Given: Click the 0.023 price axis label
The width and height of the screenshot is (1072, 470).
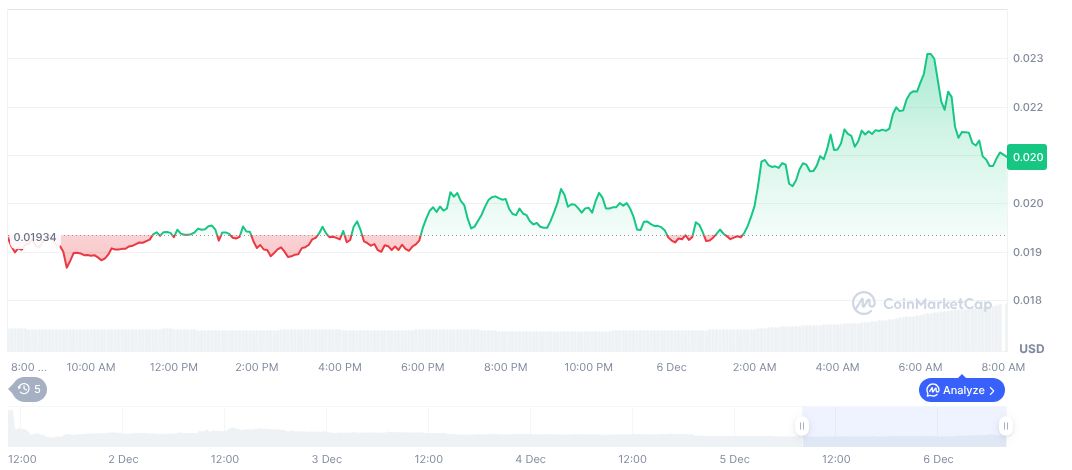Looking at the screenshot, I should coord(1029,59).
